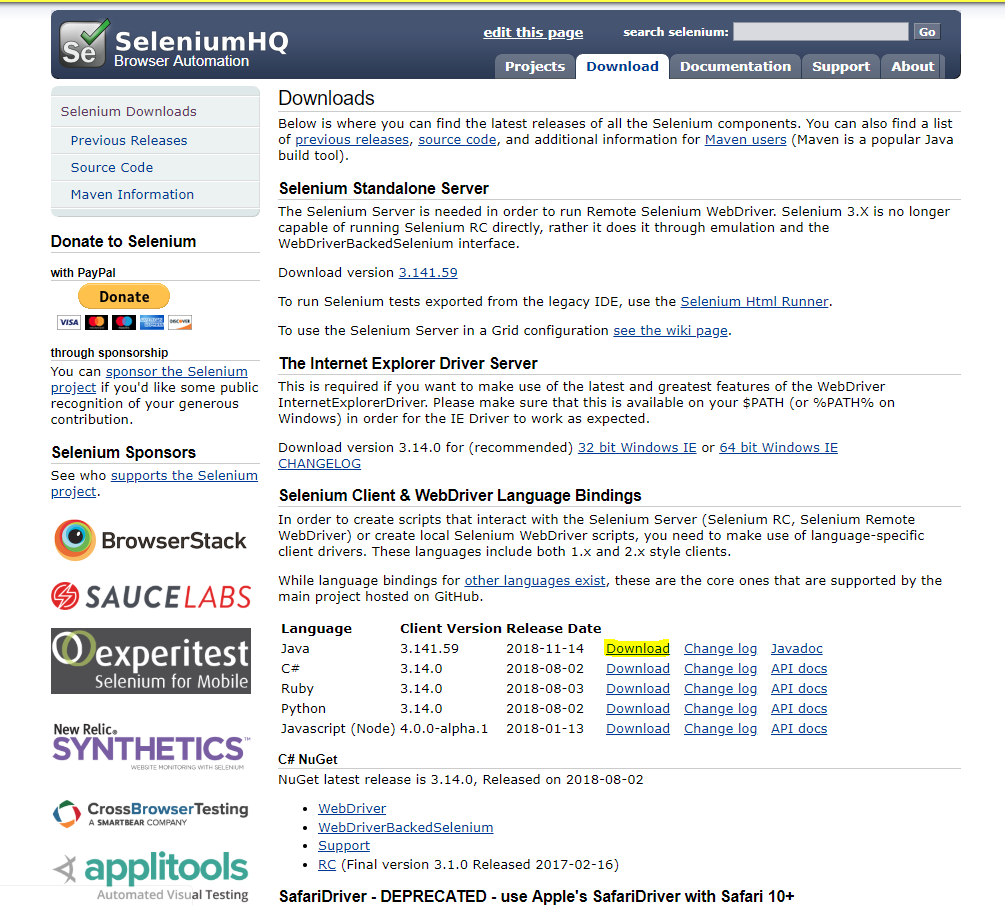The image size is (1005, 905).
Task: Click the Javascript (Node) Download link
Action: pos(638,729)
